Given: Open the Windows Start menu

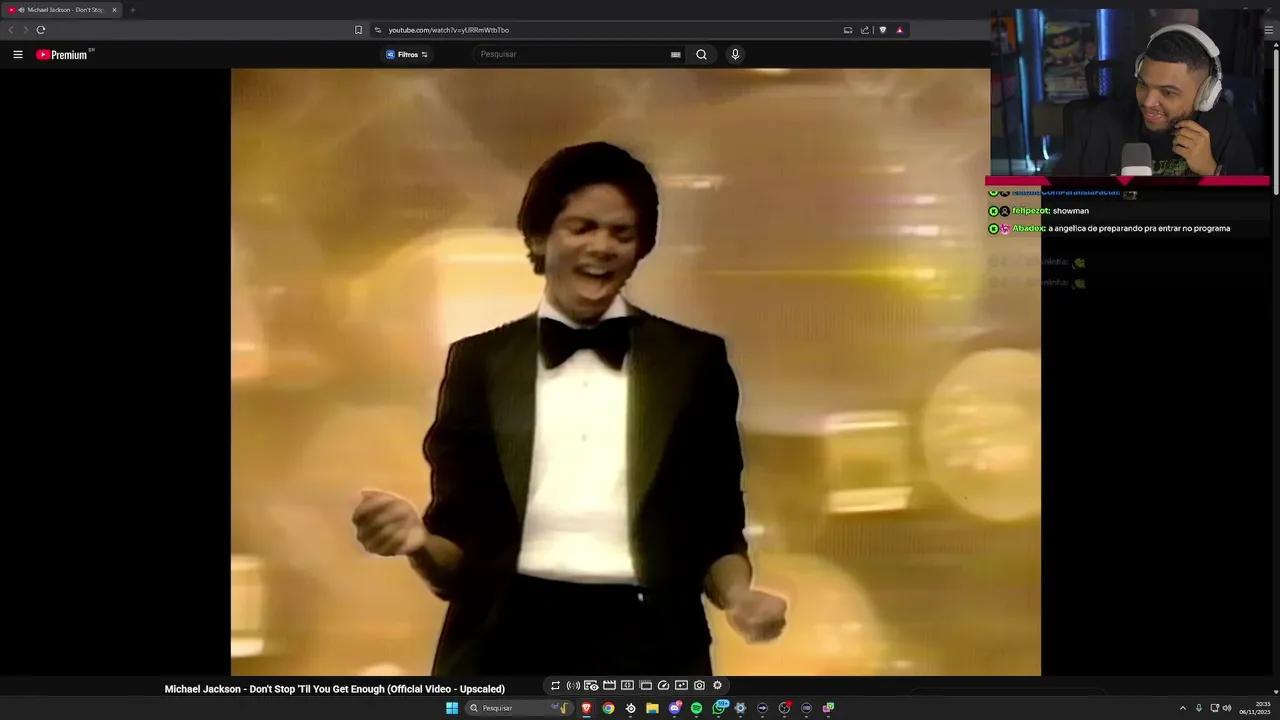Looking at the screenshot, I should (x=452, y=708).
